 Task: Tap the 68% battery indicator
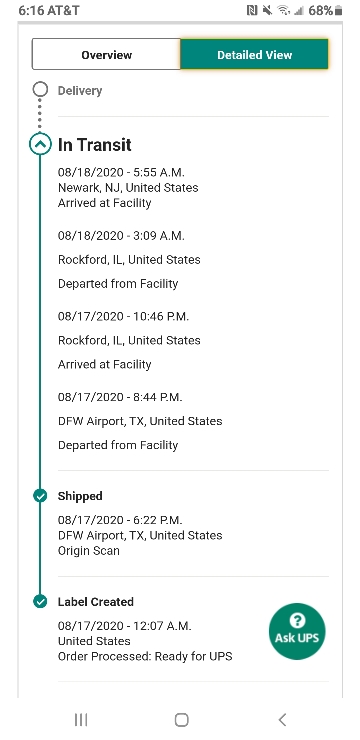[x=325, y=10]
